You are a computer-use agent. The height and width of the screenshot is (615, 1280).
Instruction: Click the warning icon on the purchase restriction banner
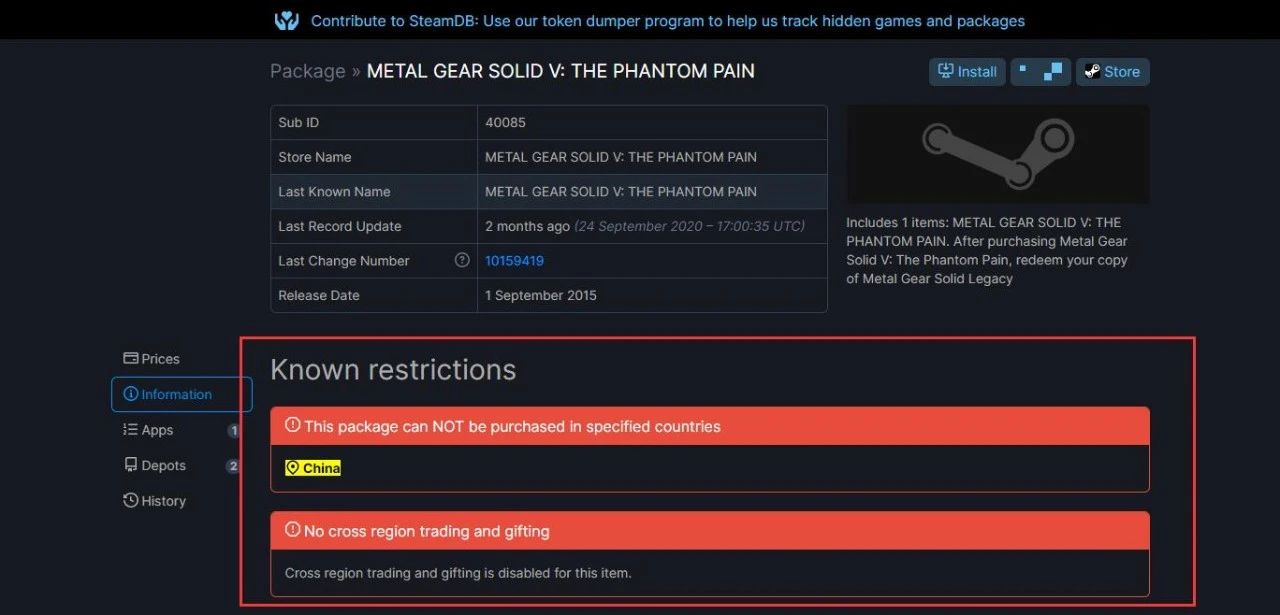pyautogui.click(x=291, y=425)
